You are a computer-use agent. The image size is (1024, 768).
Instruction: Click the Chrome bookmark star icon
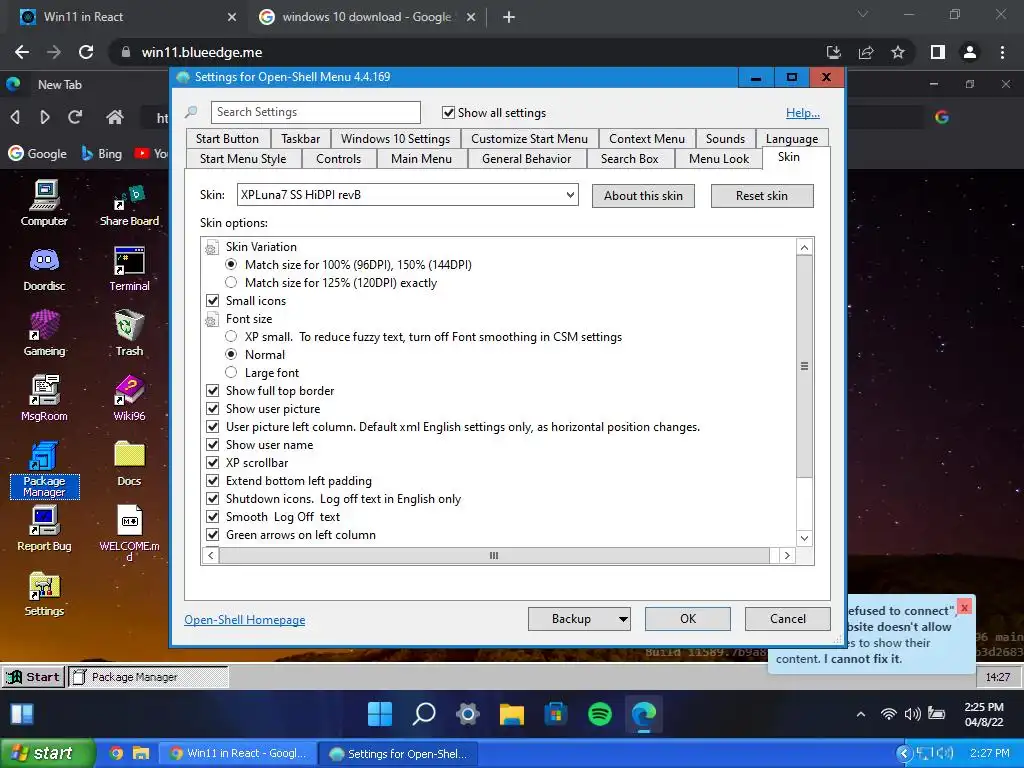(x=898, y=52)
